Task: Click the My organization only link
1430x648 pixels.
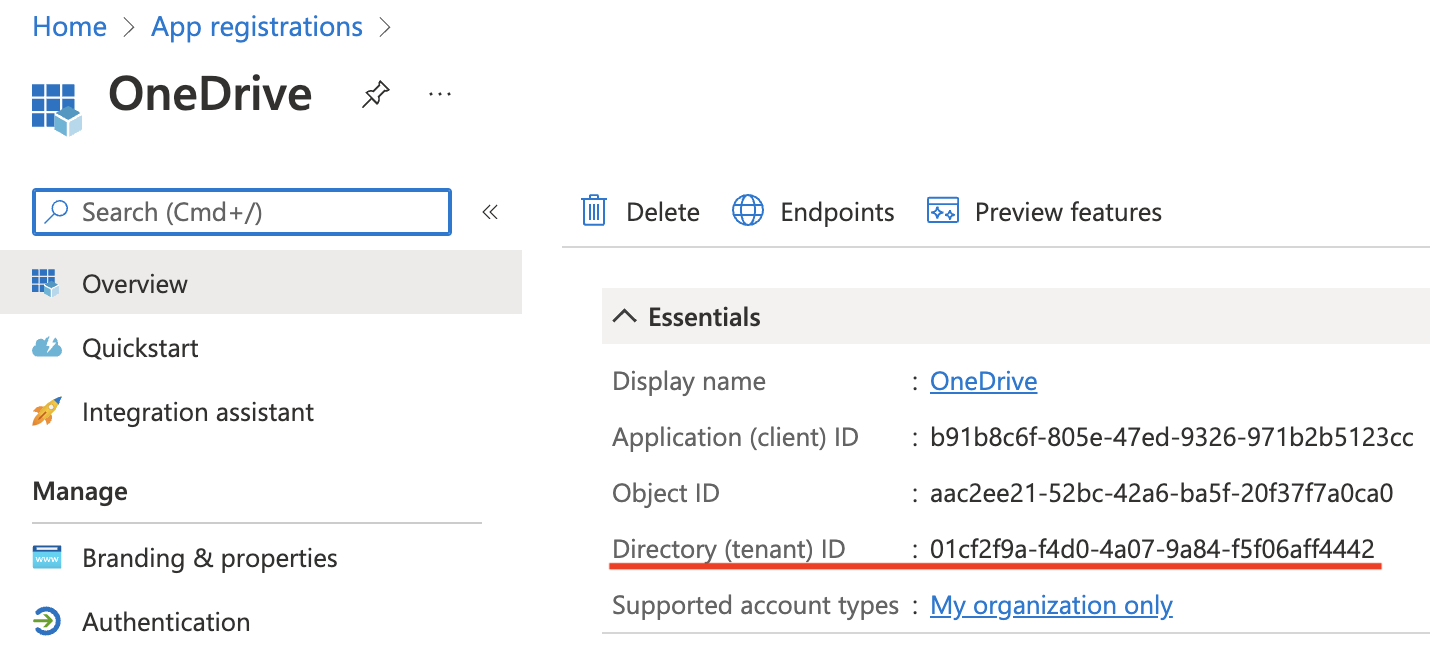Action: click(1051, 605)
